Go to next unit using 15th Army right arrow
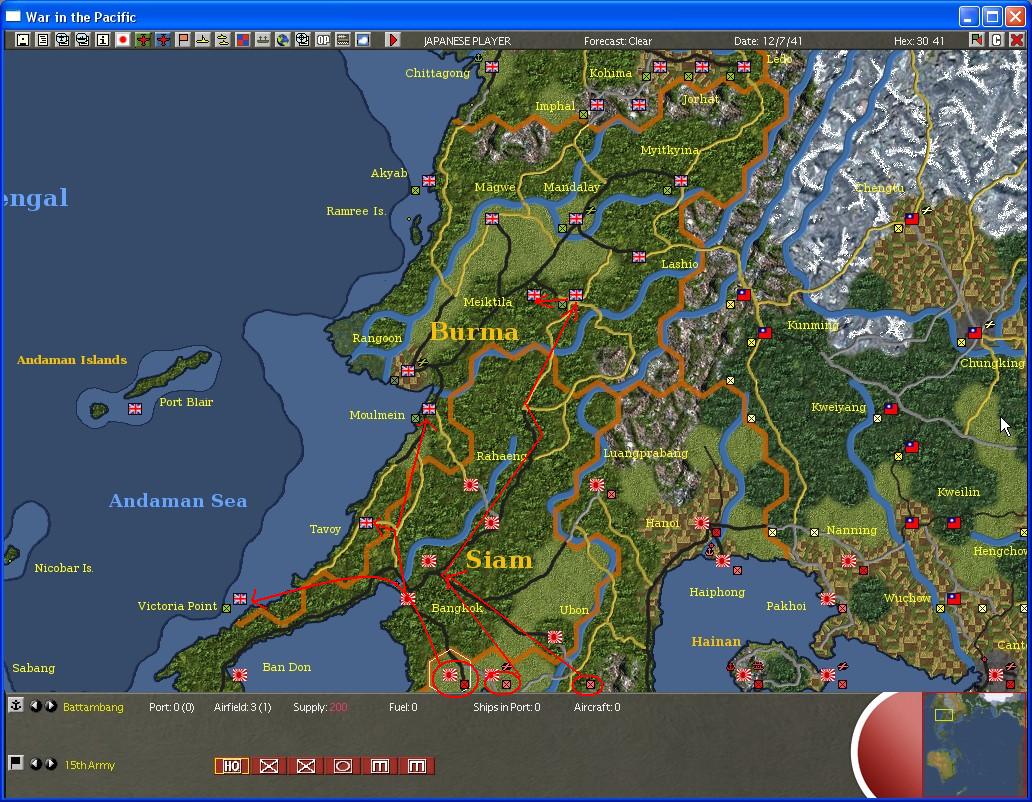The image size is (1032, 802). point(50,764)
